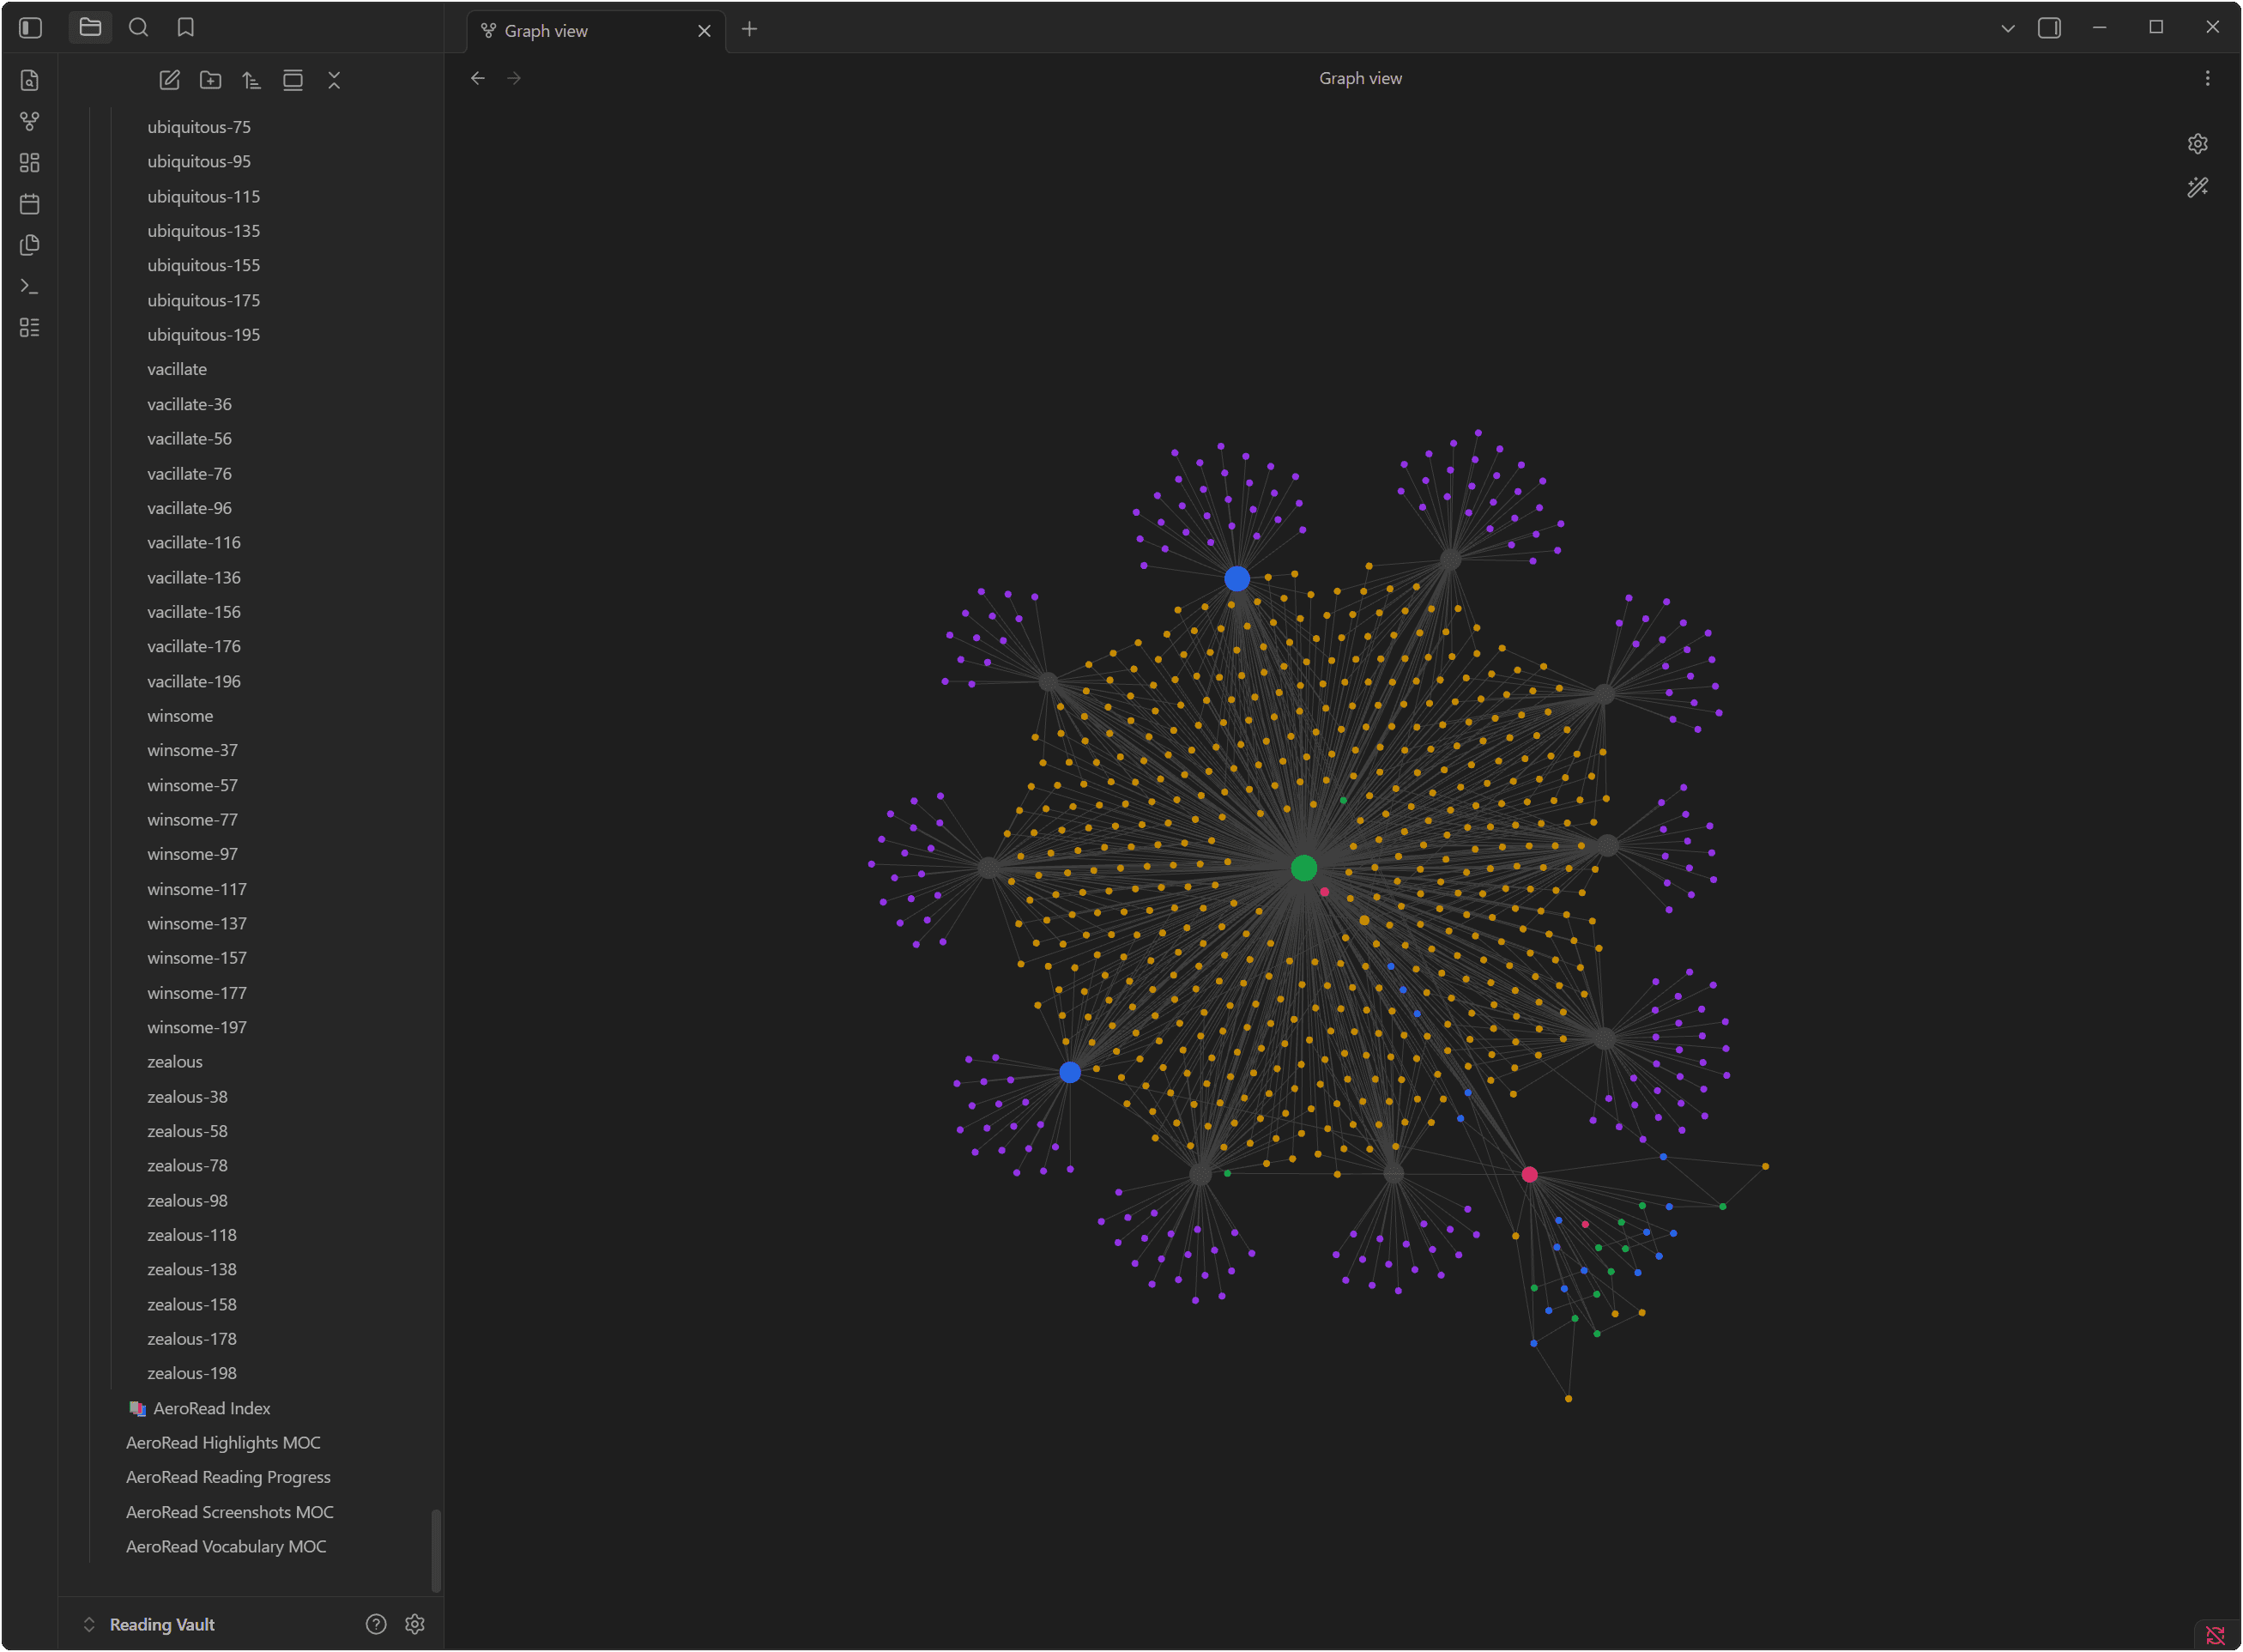Open the Bookmarks pane via the bookmark icon
The height and width of the screenshot is (1652, 2243).
tap(186, 27)
